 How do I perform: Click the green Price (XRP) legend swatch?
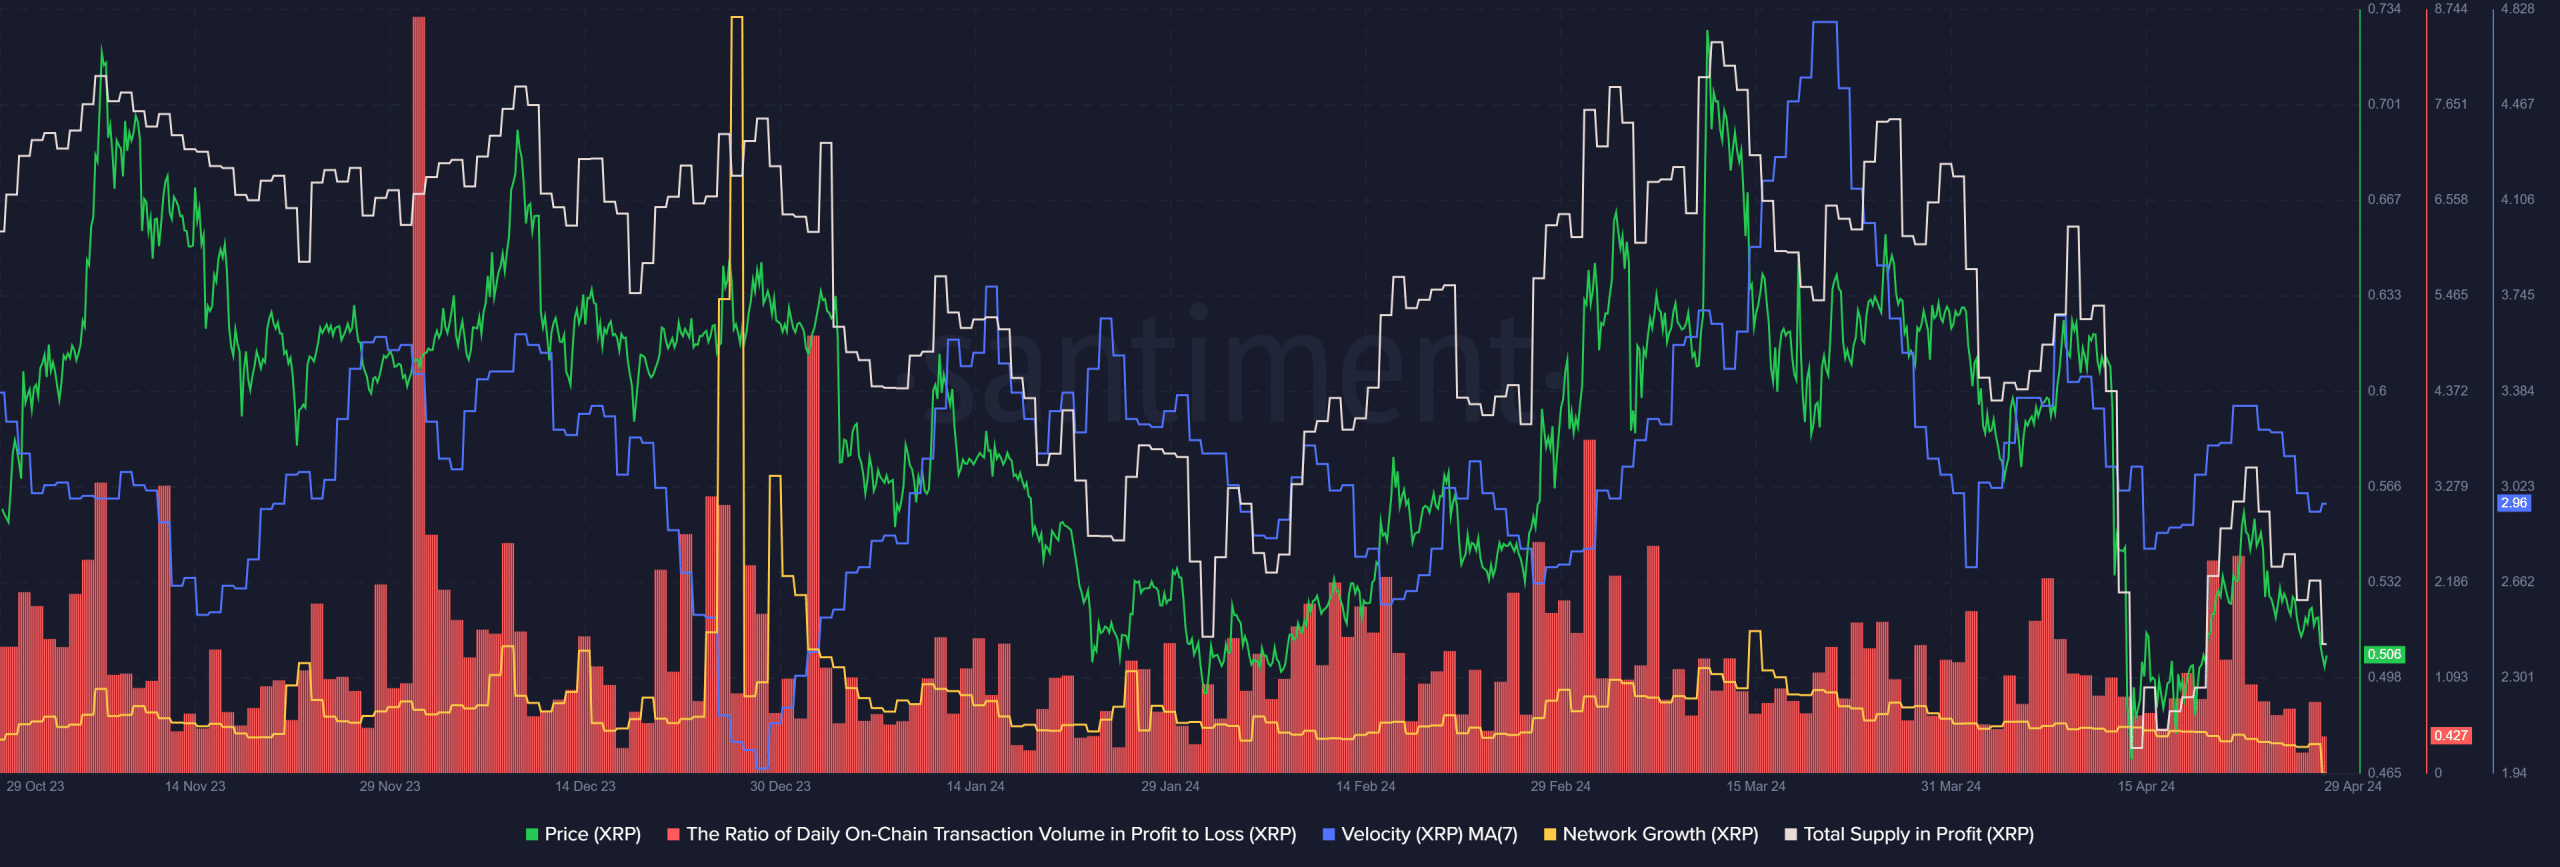(532, 834)
